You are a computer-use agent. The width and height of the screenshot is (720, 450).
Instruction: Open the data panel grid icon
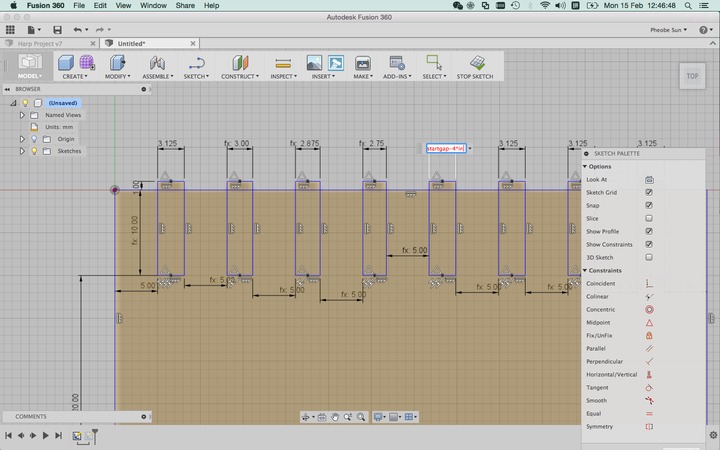[x=10, y=30]
